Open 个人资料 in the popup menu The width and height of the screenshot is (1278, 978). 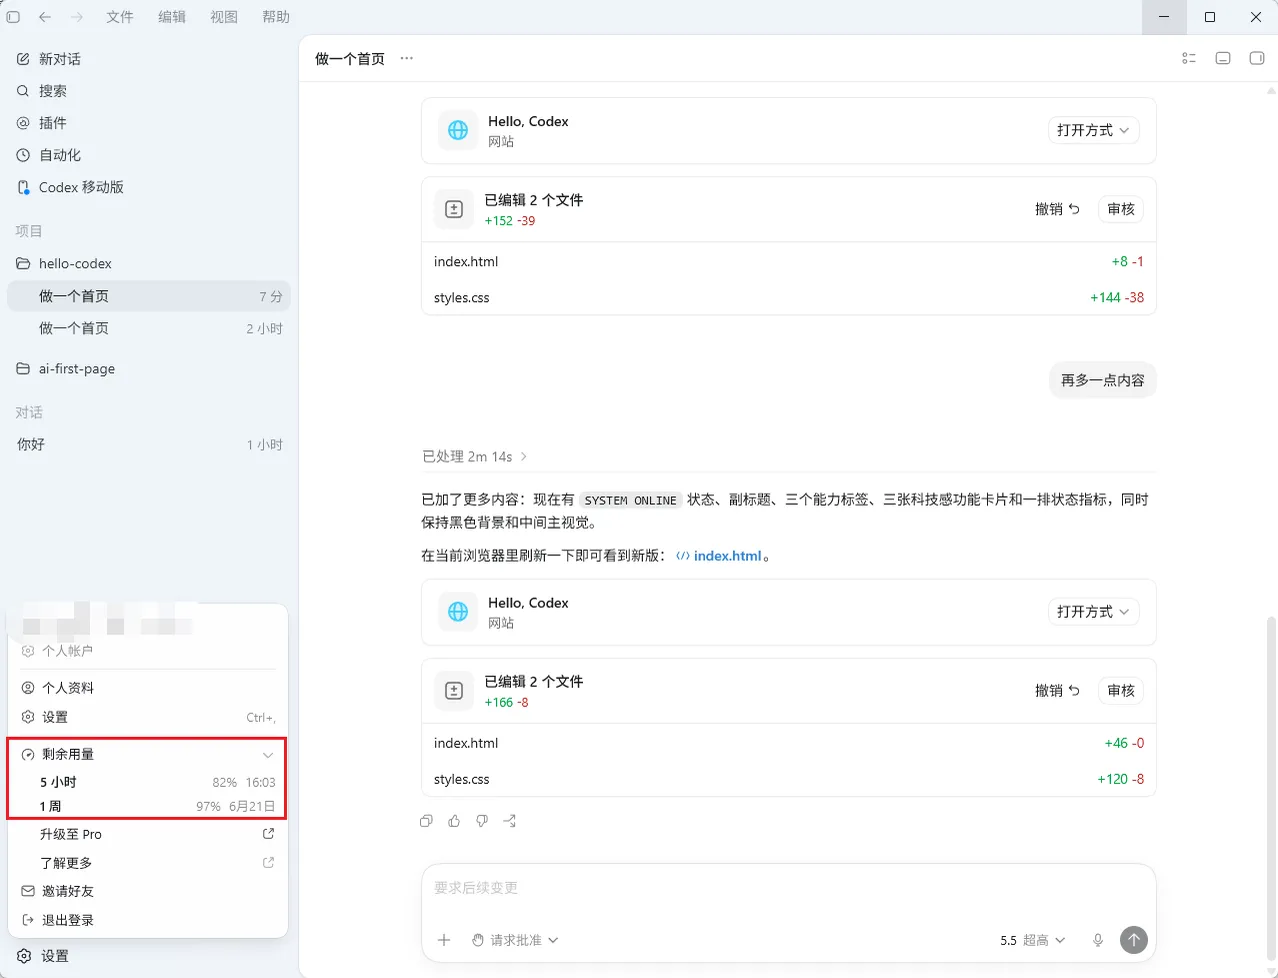[x=148, y=688]
